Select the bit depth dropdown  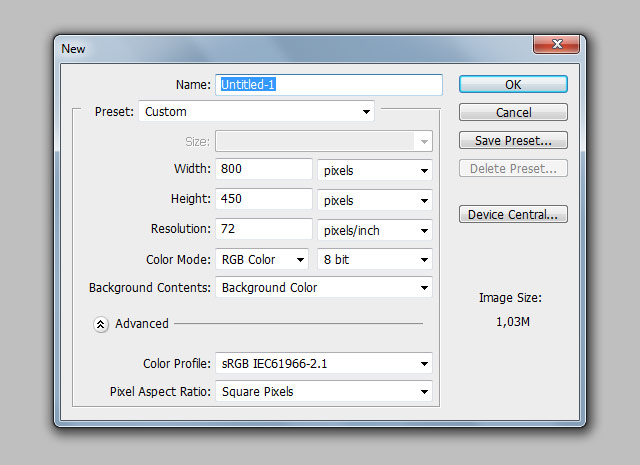click(x=374, y=260)
